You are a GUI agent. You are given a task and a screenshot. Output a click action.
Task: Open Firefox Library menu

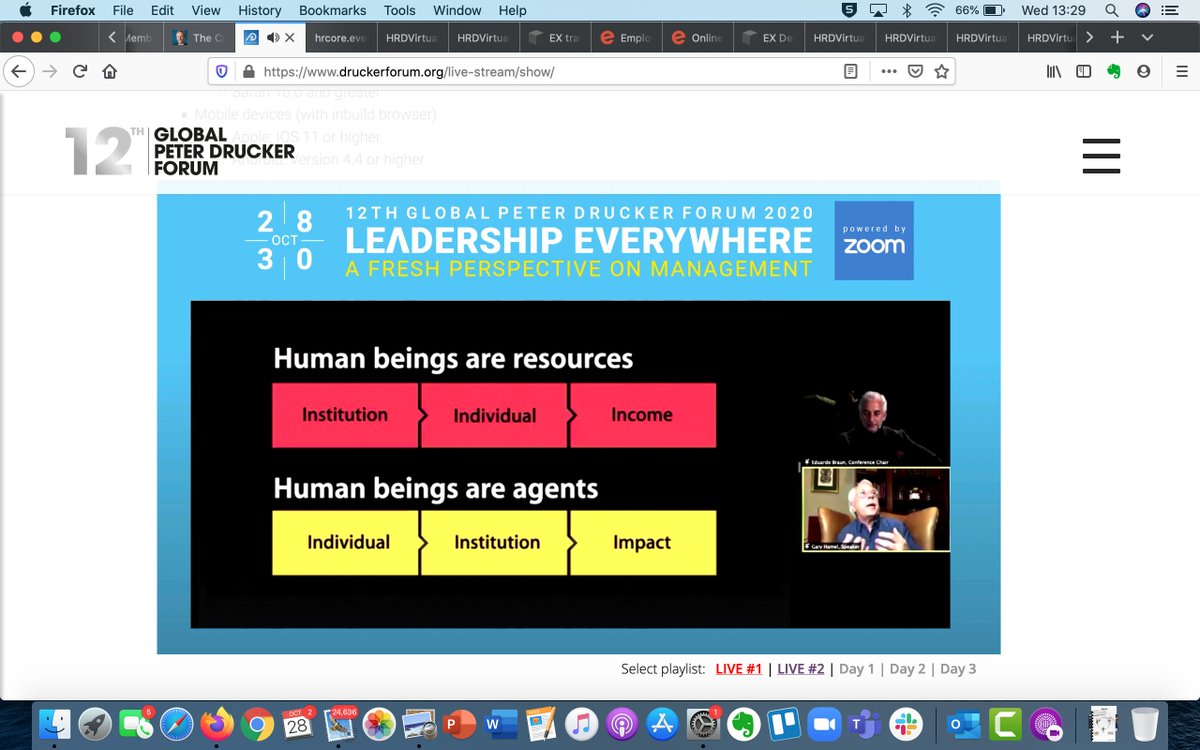coord(1054,72)
